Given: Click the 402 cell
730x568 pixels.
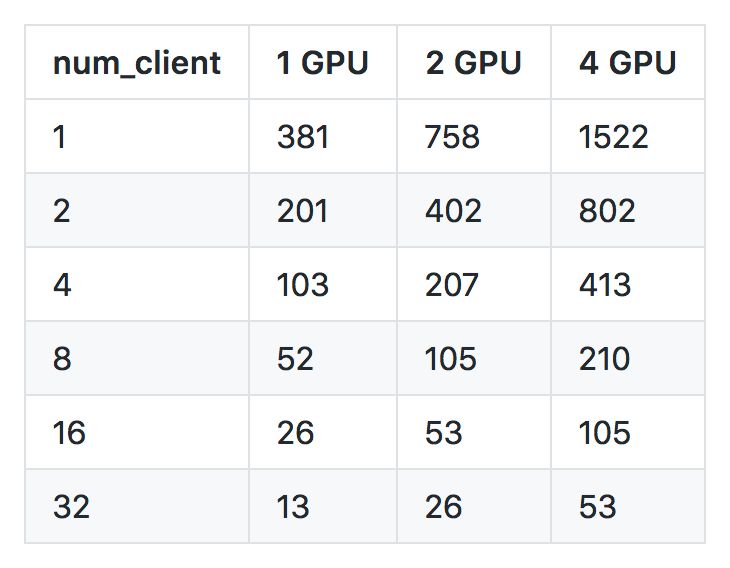Looking at the screenshot, I should click(473, 210).
